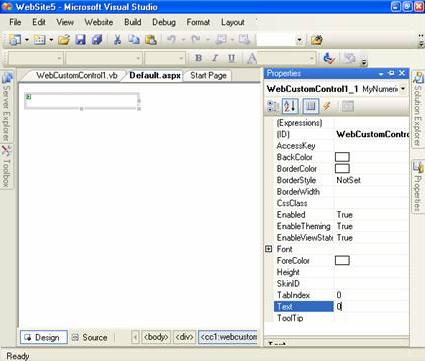Open the Solution Explorer side tab

(418, 109)
